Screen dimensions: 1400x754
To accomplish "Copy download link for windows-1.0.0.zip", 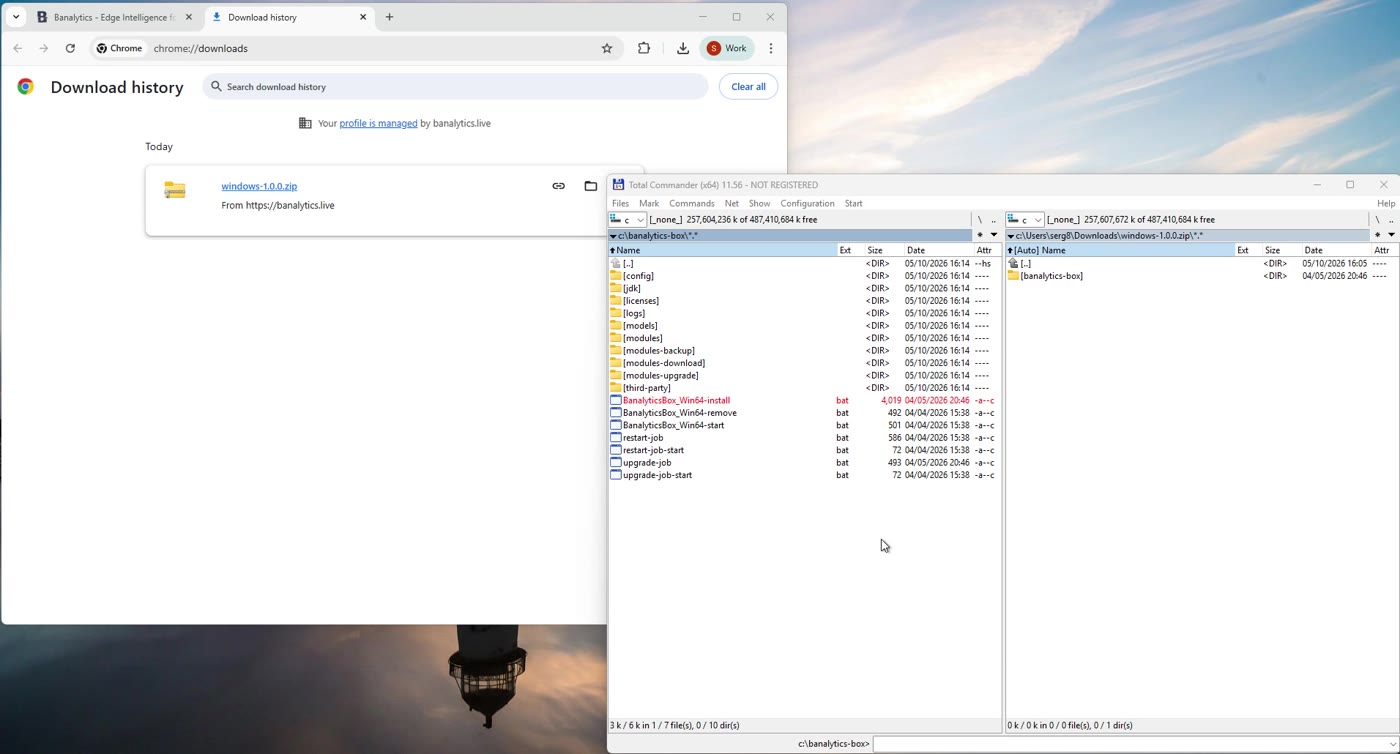I will (x=559, y=186).
